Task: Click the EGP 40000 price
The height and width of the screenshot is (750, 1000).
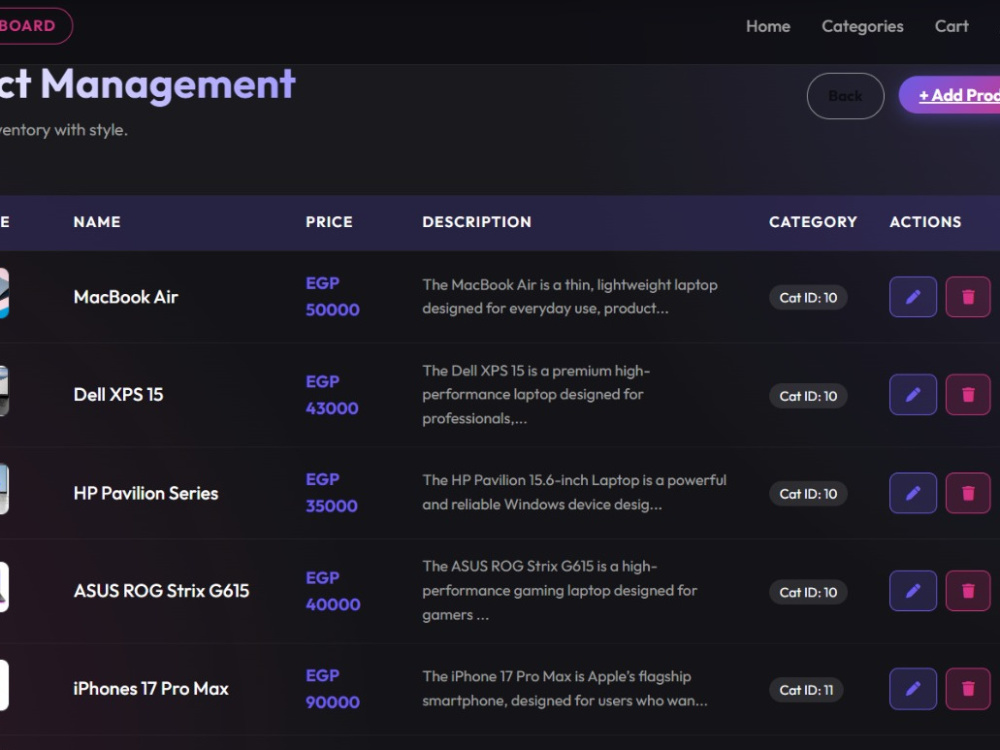Action: coord(332,591)
